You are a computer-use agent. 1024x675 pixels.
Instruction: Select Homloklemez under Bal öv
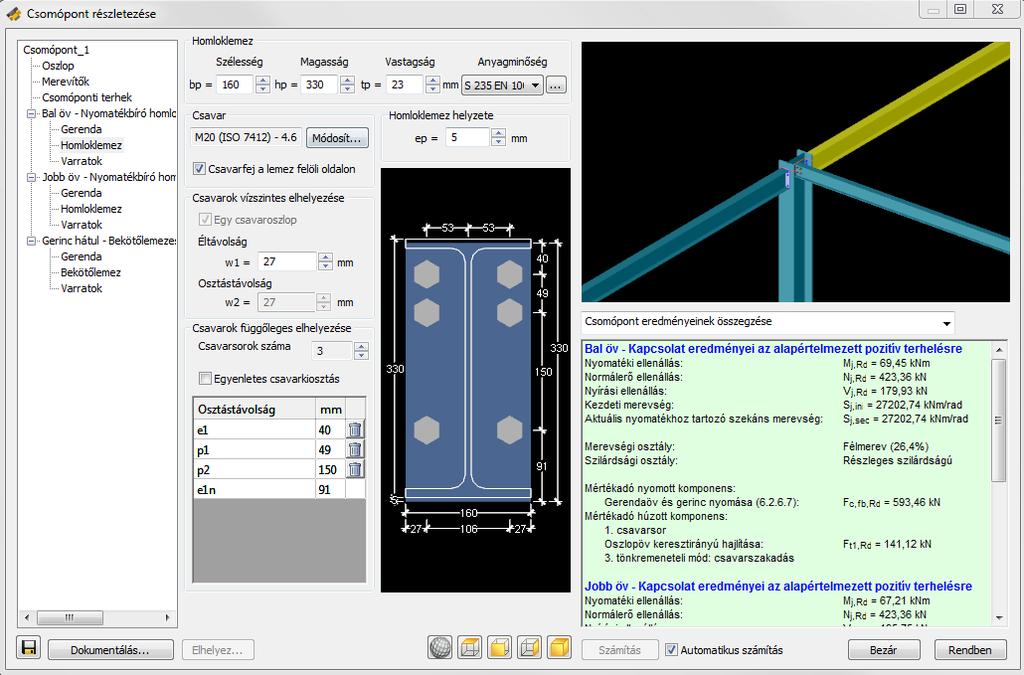point(91,145)
